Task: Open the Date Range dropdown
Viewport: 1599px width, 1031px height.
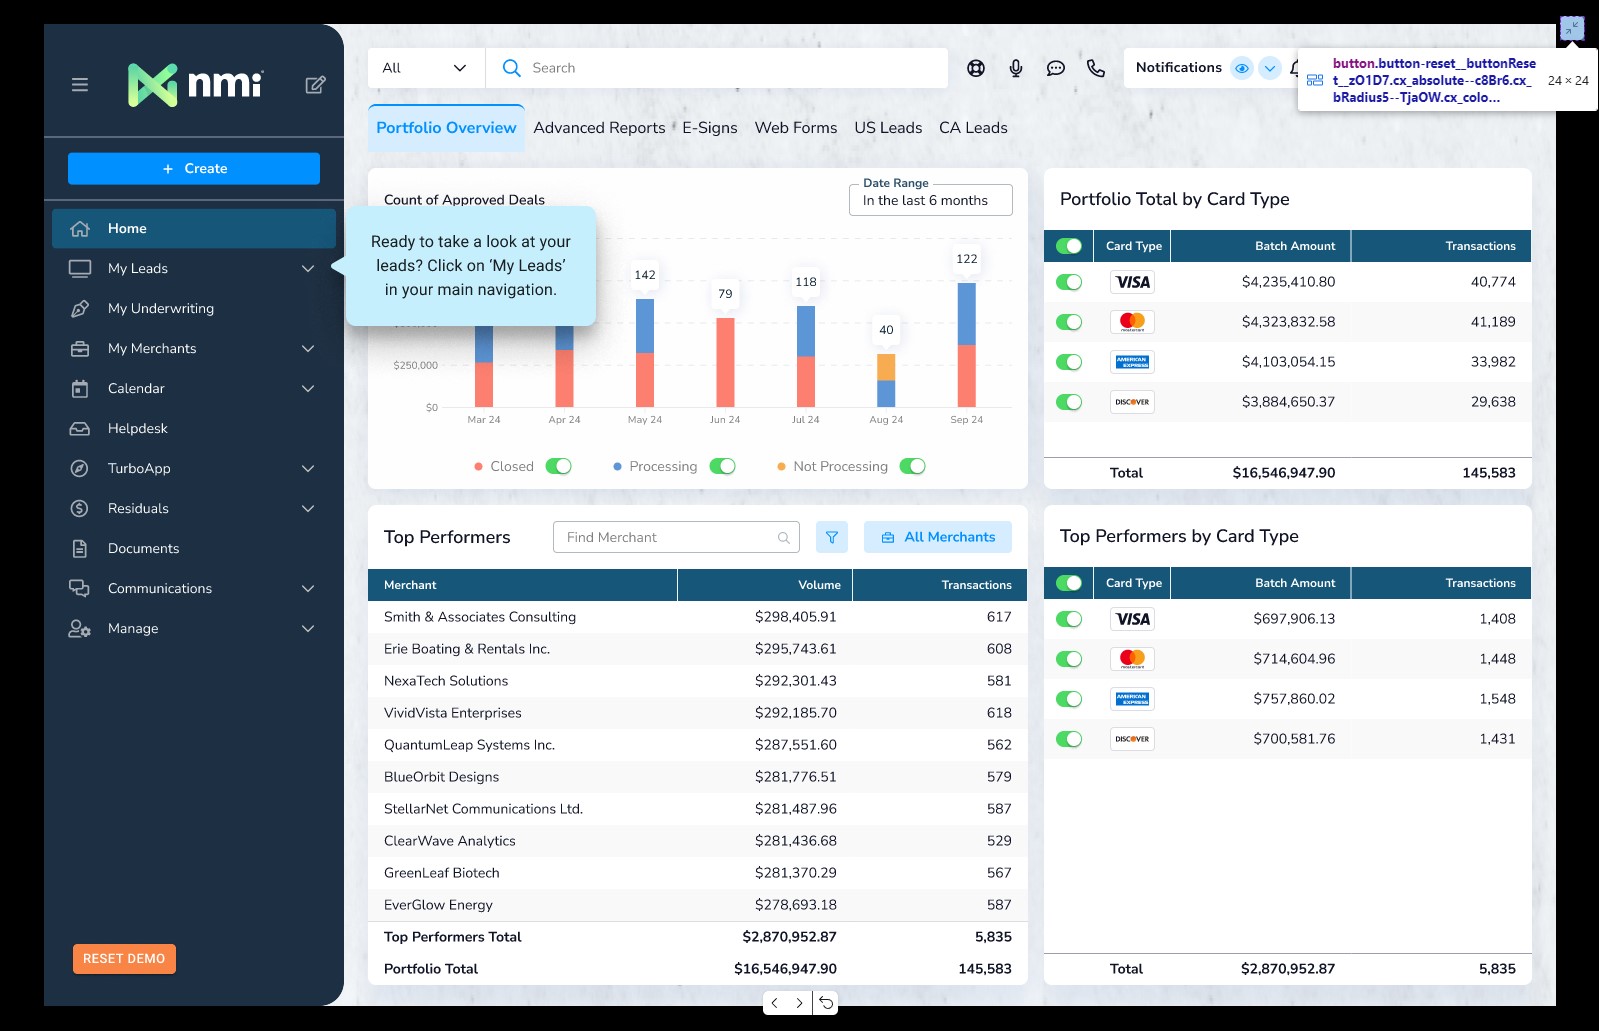Action: [930, 200]
